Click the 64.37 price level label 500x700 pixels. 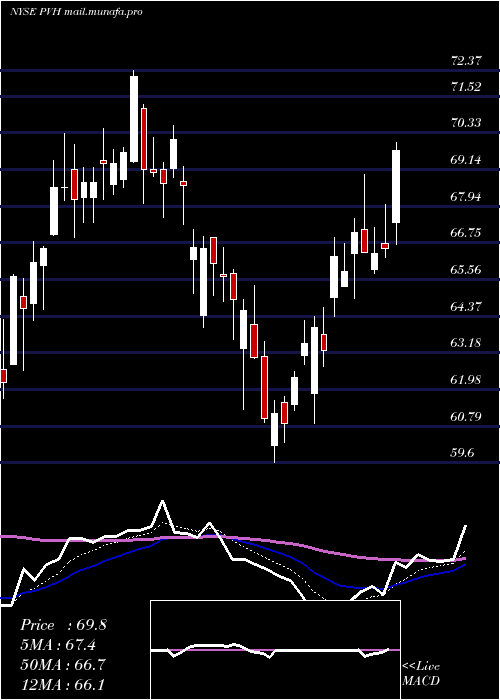click(466, 306)
